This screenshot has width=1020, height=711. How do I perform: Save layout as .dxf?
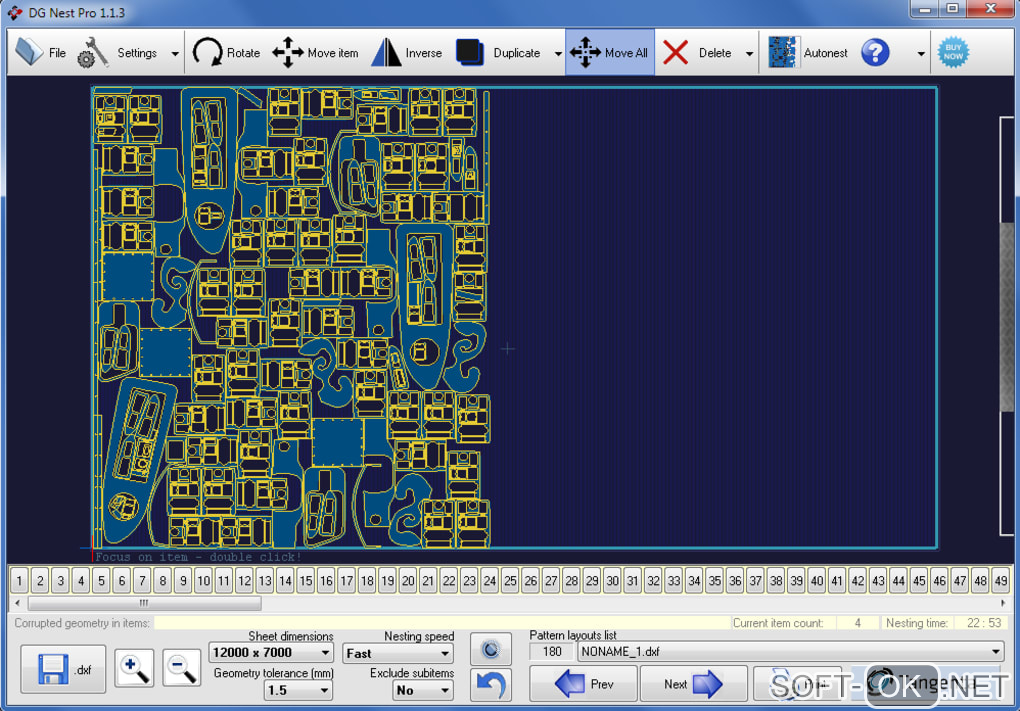click(63, 669)
